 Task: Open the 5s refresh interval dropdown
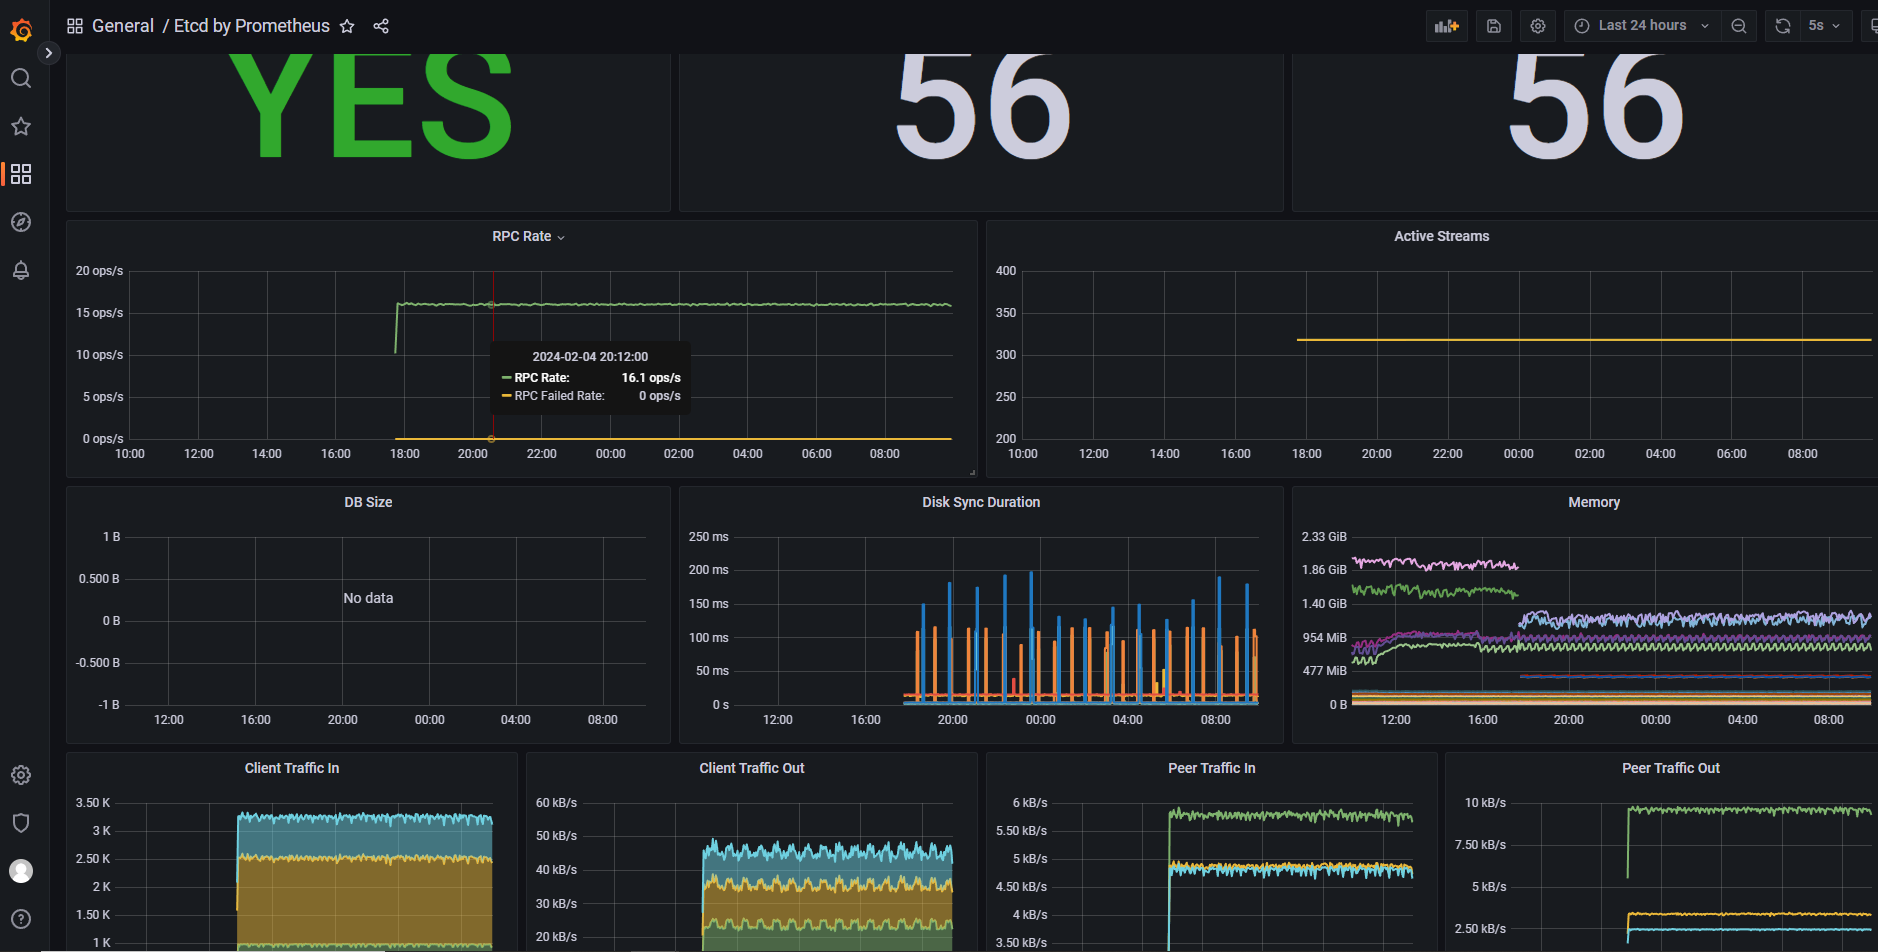(x=1825, y=26)
